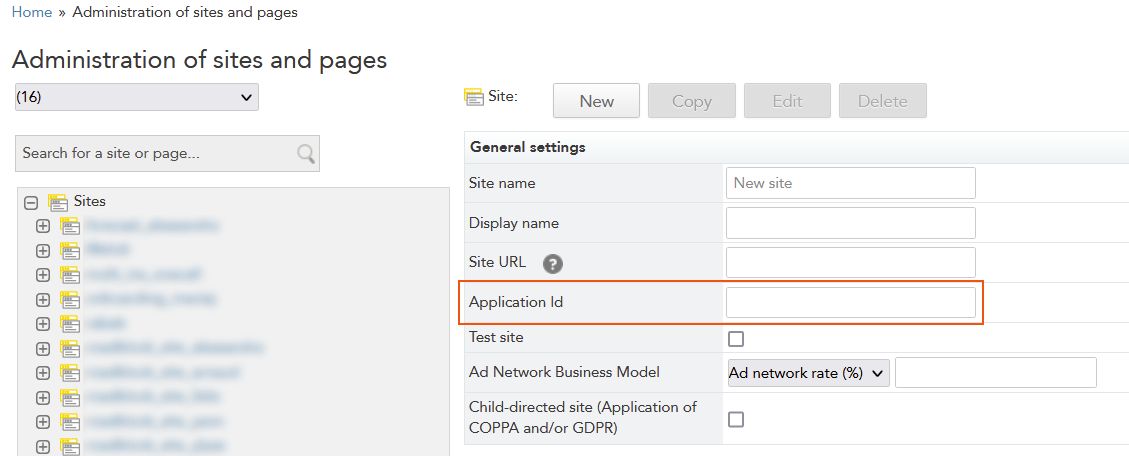Expand the fourth site in the tree
This screenshot has height=456, width=1129.
[43, 299]
